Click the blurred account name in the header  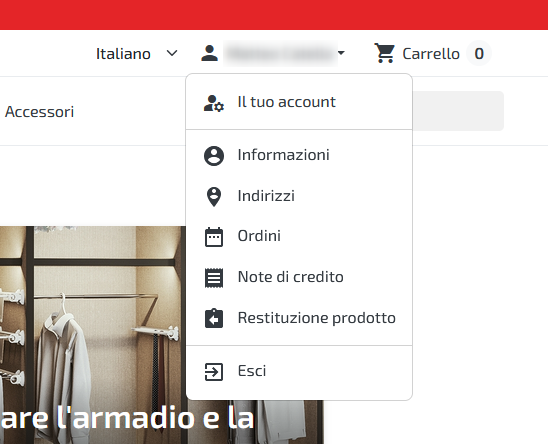point(280,53)
